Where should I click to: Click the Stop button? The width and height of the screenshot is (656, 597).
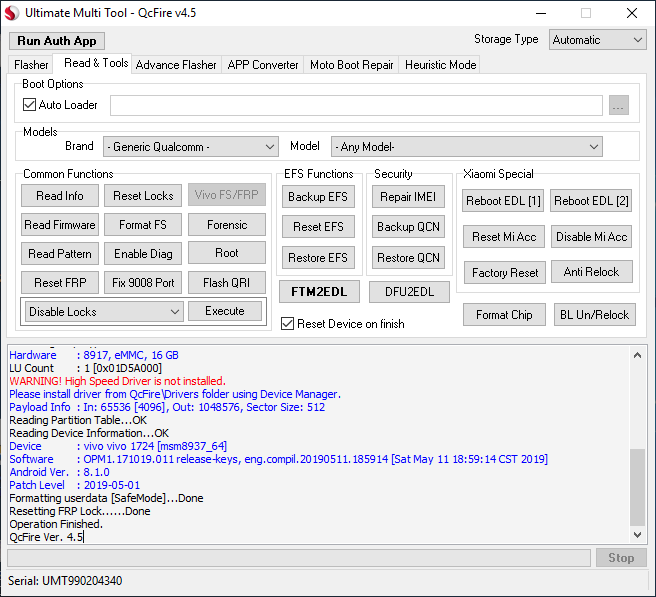point(621,558)
